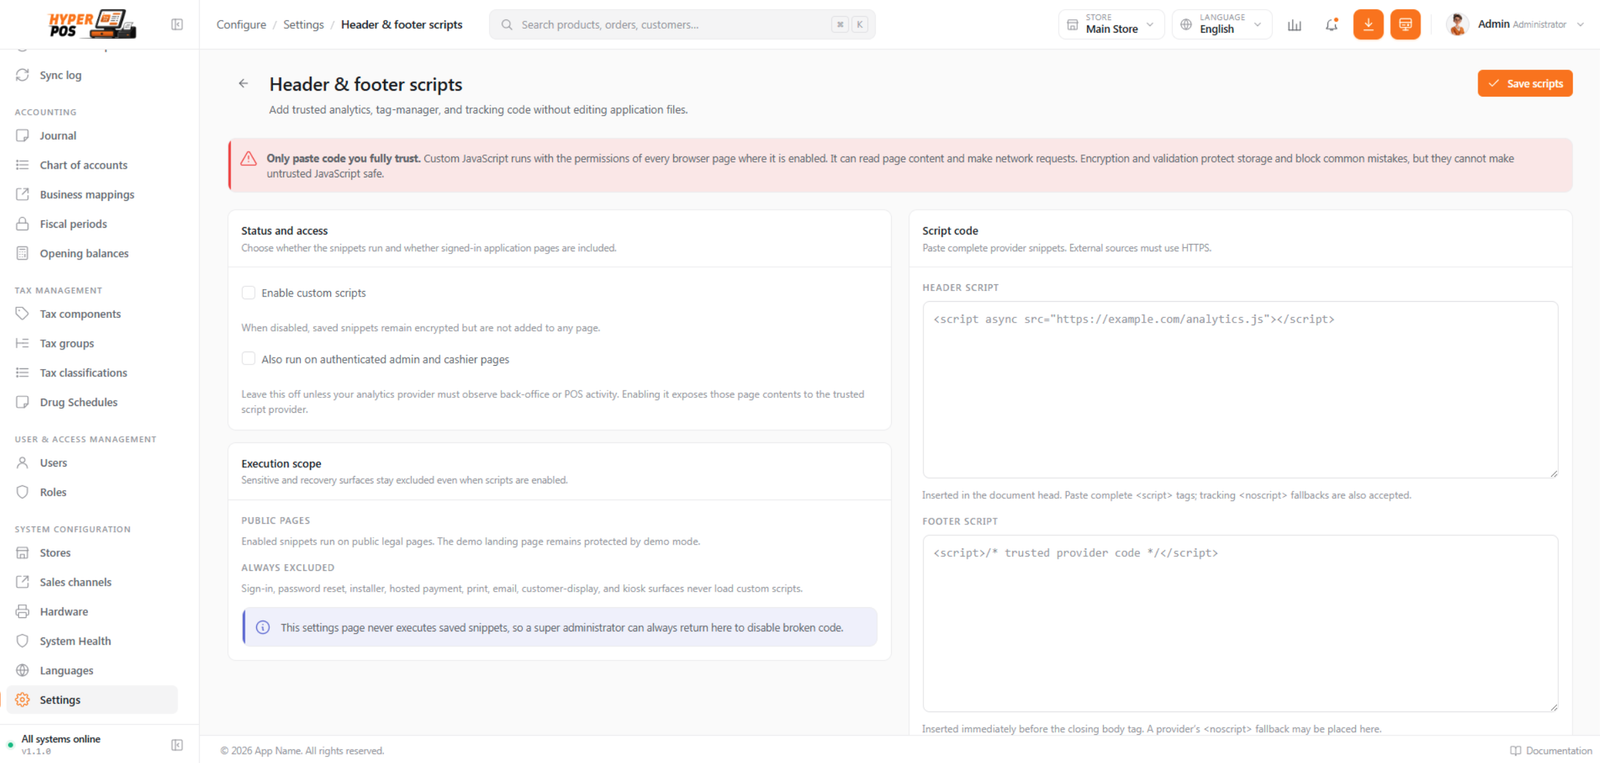This screenshot has width=1600, height=763.
Task: Click the Roles shield icon
Action: pos(22,492)
